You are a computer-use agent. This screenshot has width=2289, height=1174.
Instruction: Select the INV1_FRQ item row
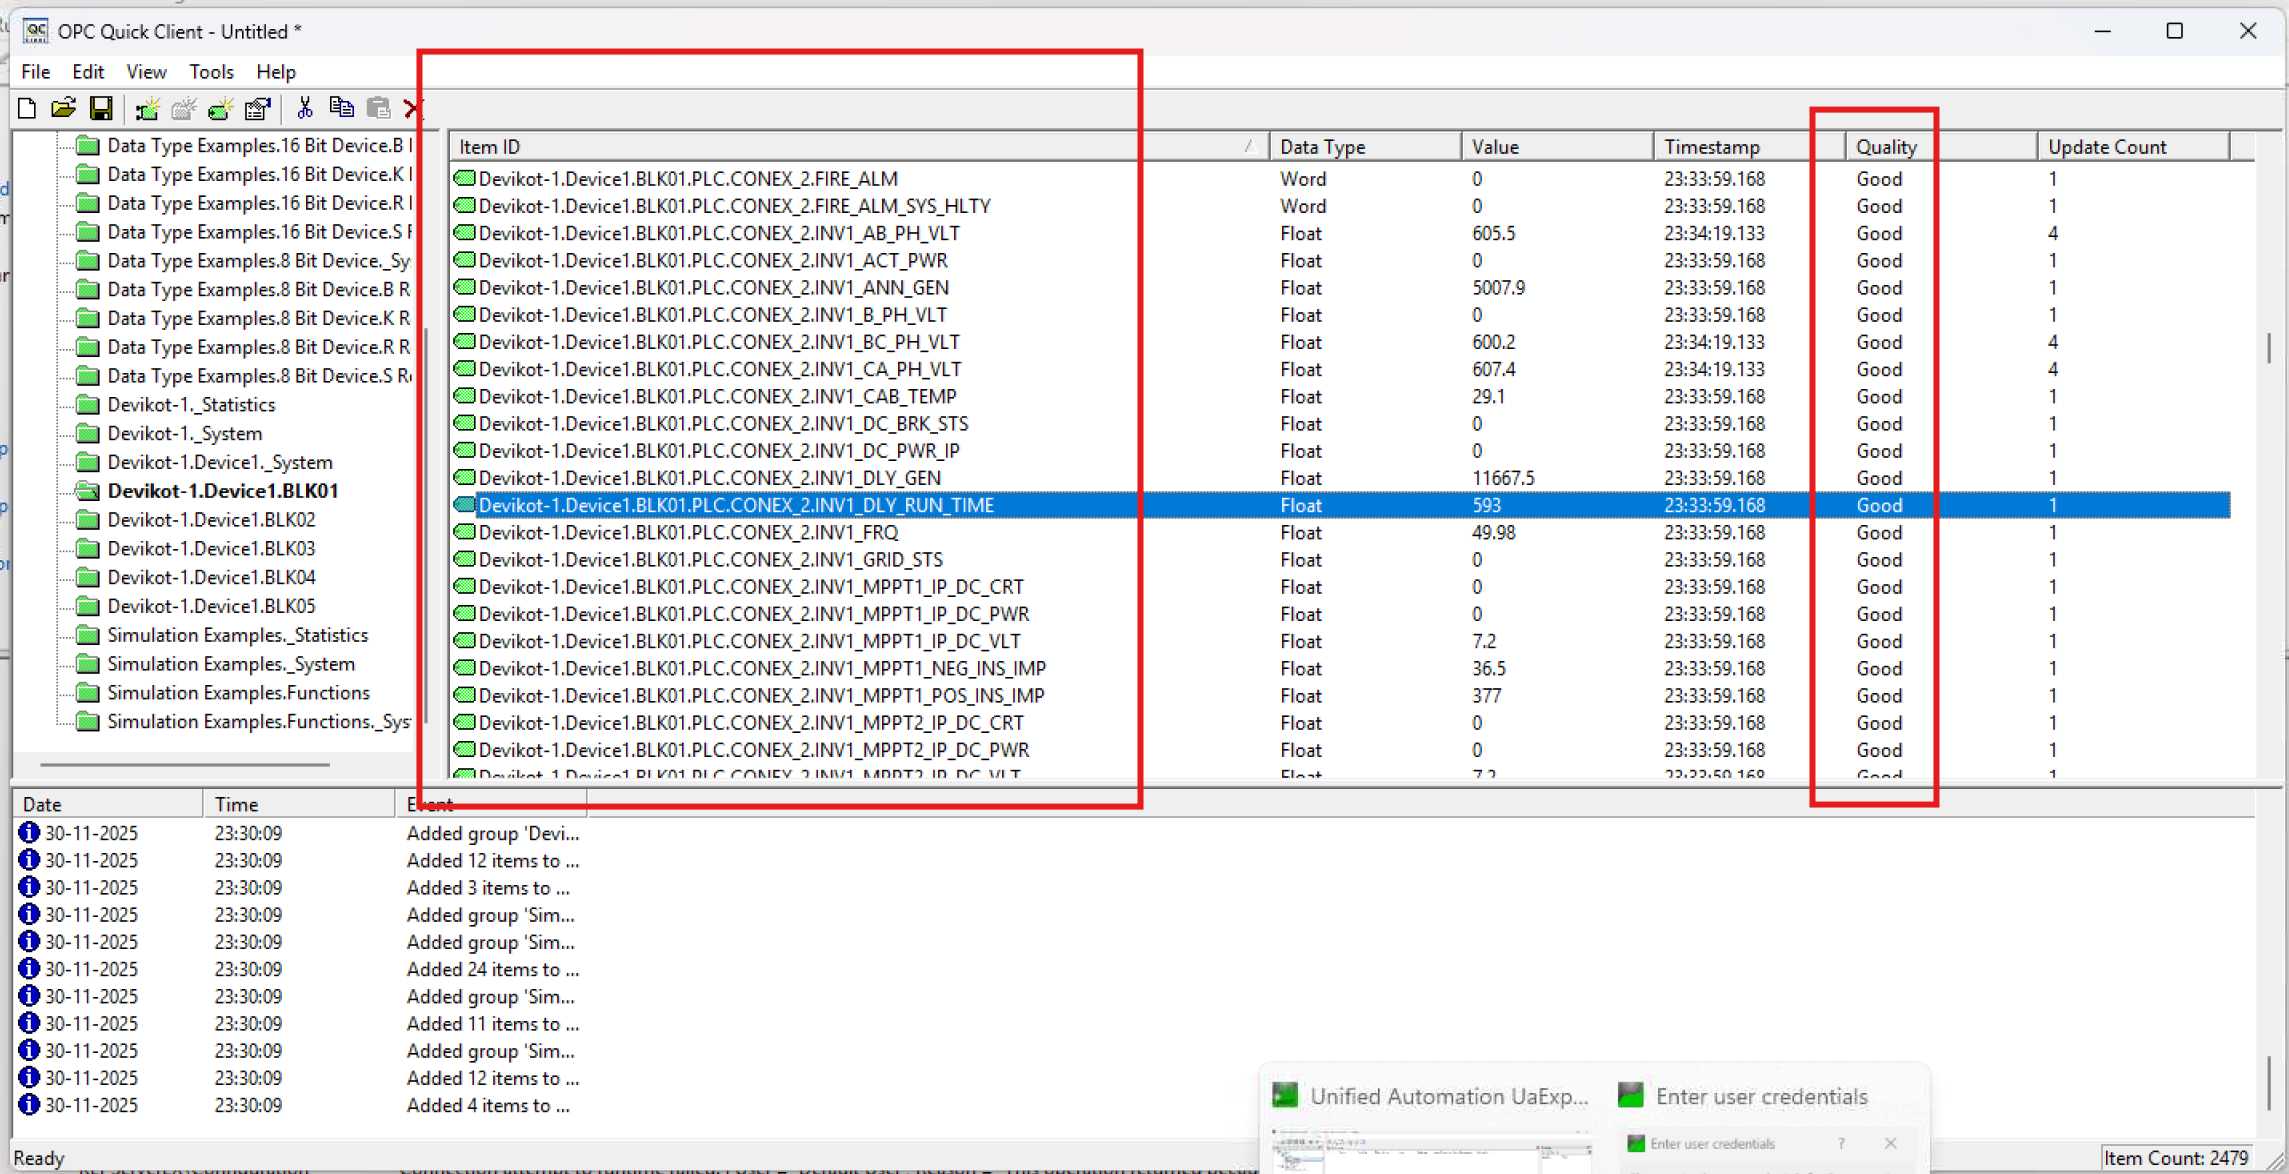point(688,533)
